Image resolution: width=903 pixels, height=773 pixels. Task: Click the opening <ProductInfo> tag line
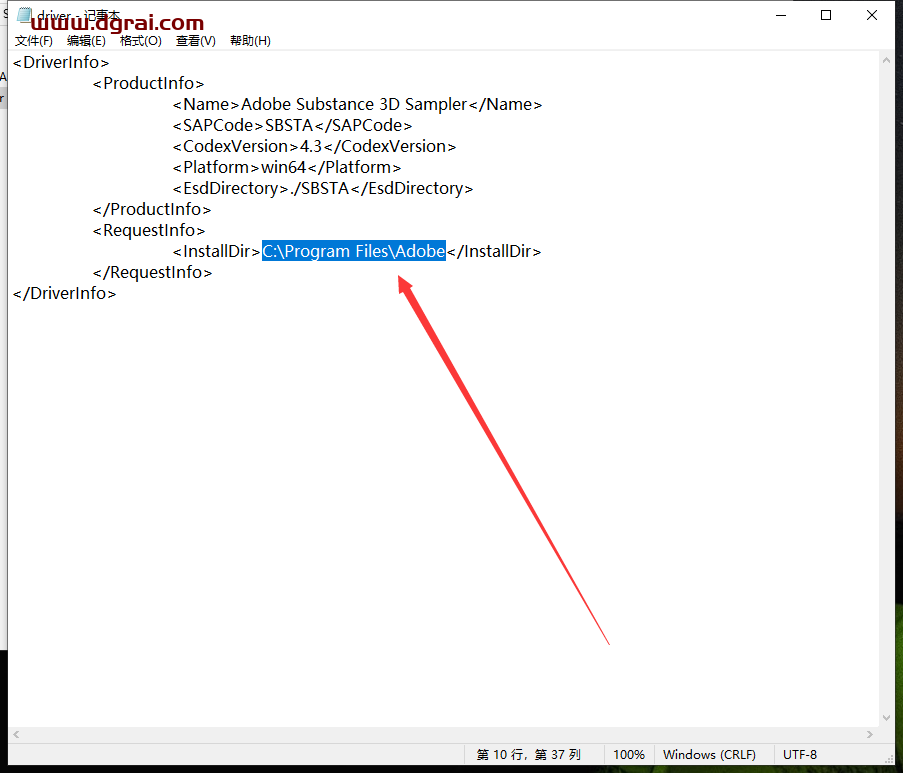tap(149, 84)
